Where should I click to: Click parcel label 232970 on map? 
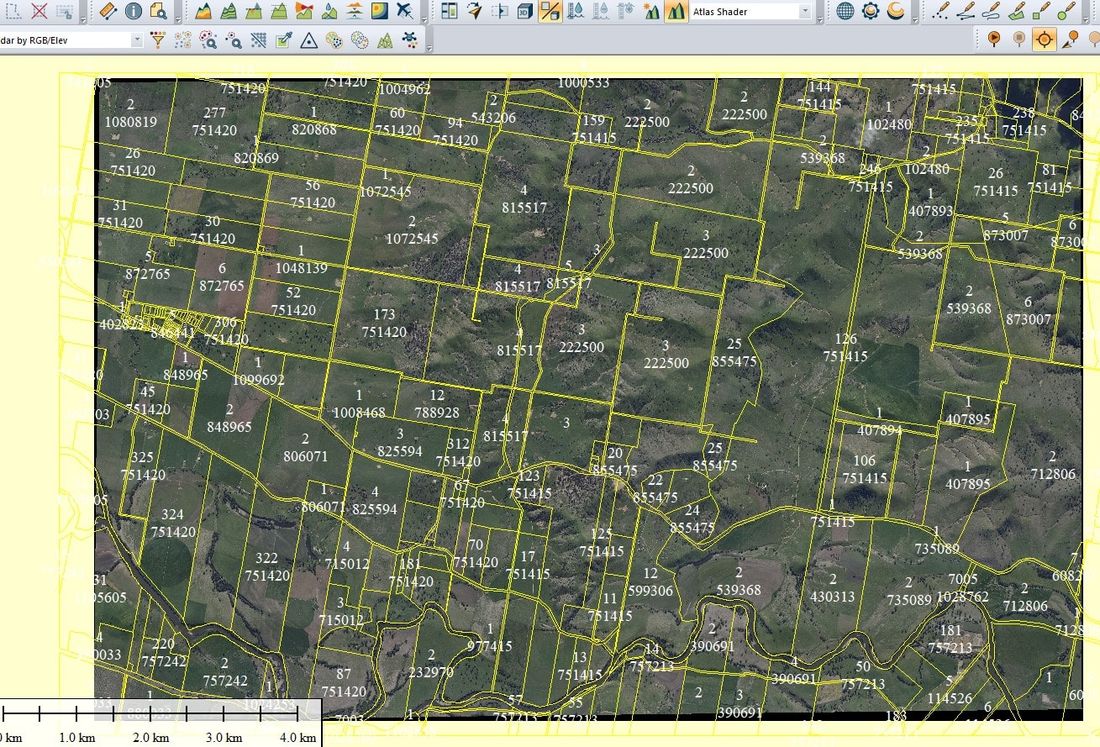tap(431, 671)
